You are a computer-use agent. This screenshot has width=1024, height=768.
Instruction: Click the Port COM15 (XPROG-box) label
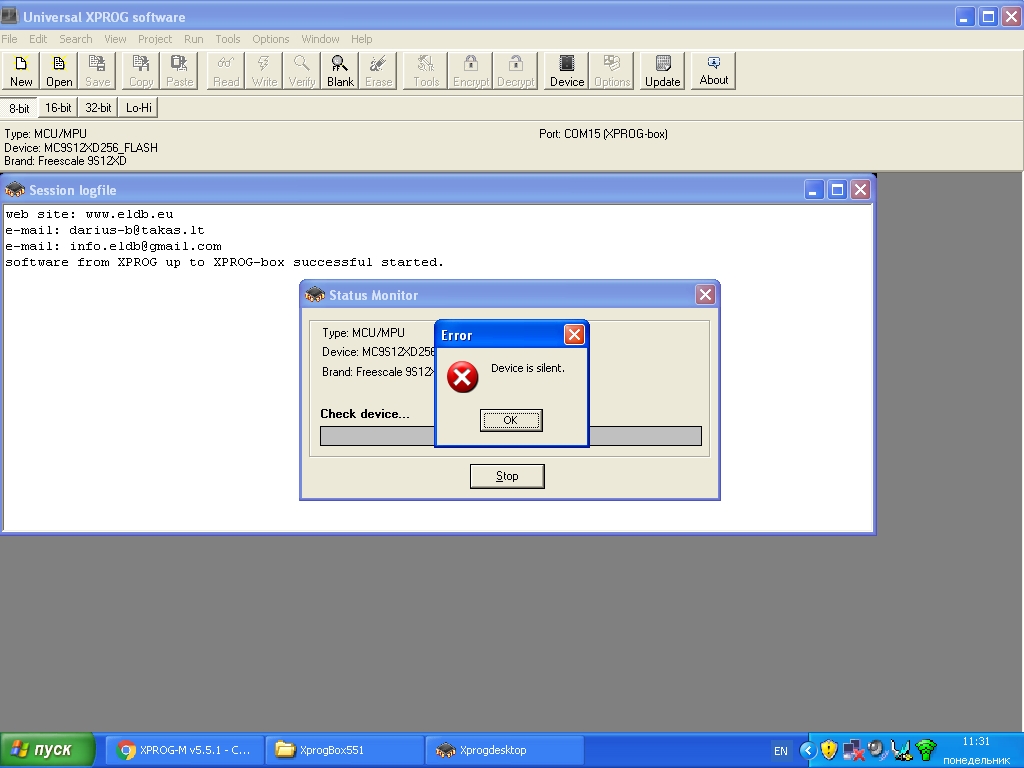[x=603, y=134]
